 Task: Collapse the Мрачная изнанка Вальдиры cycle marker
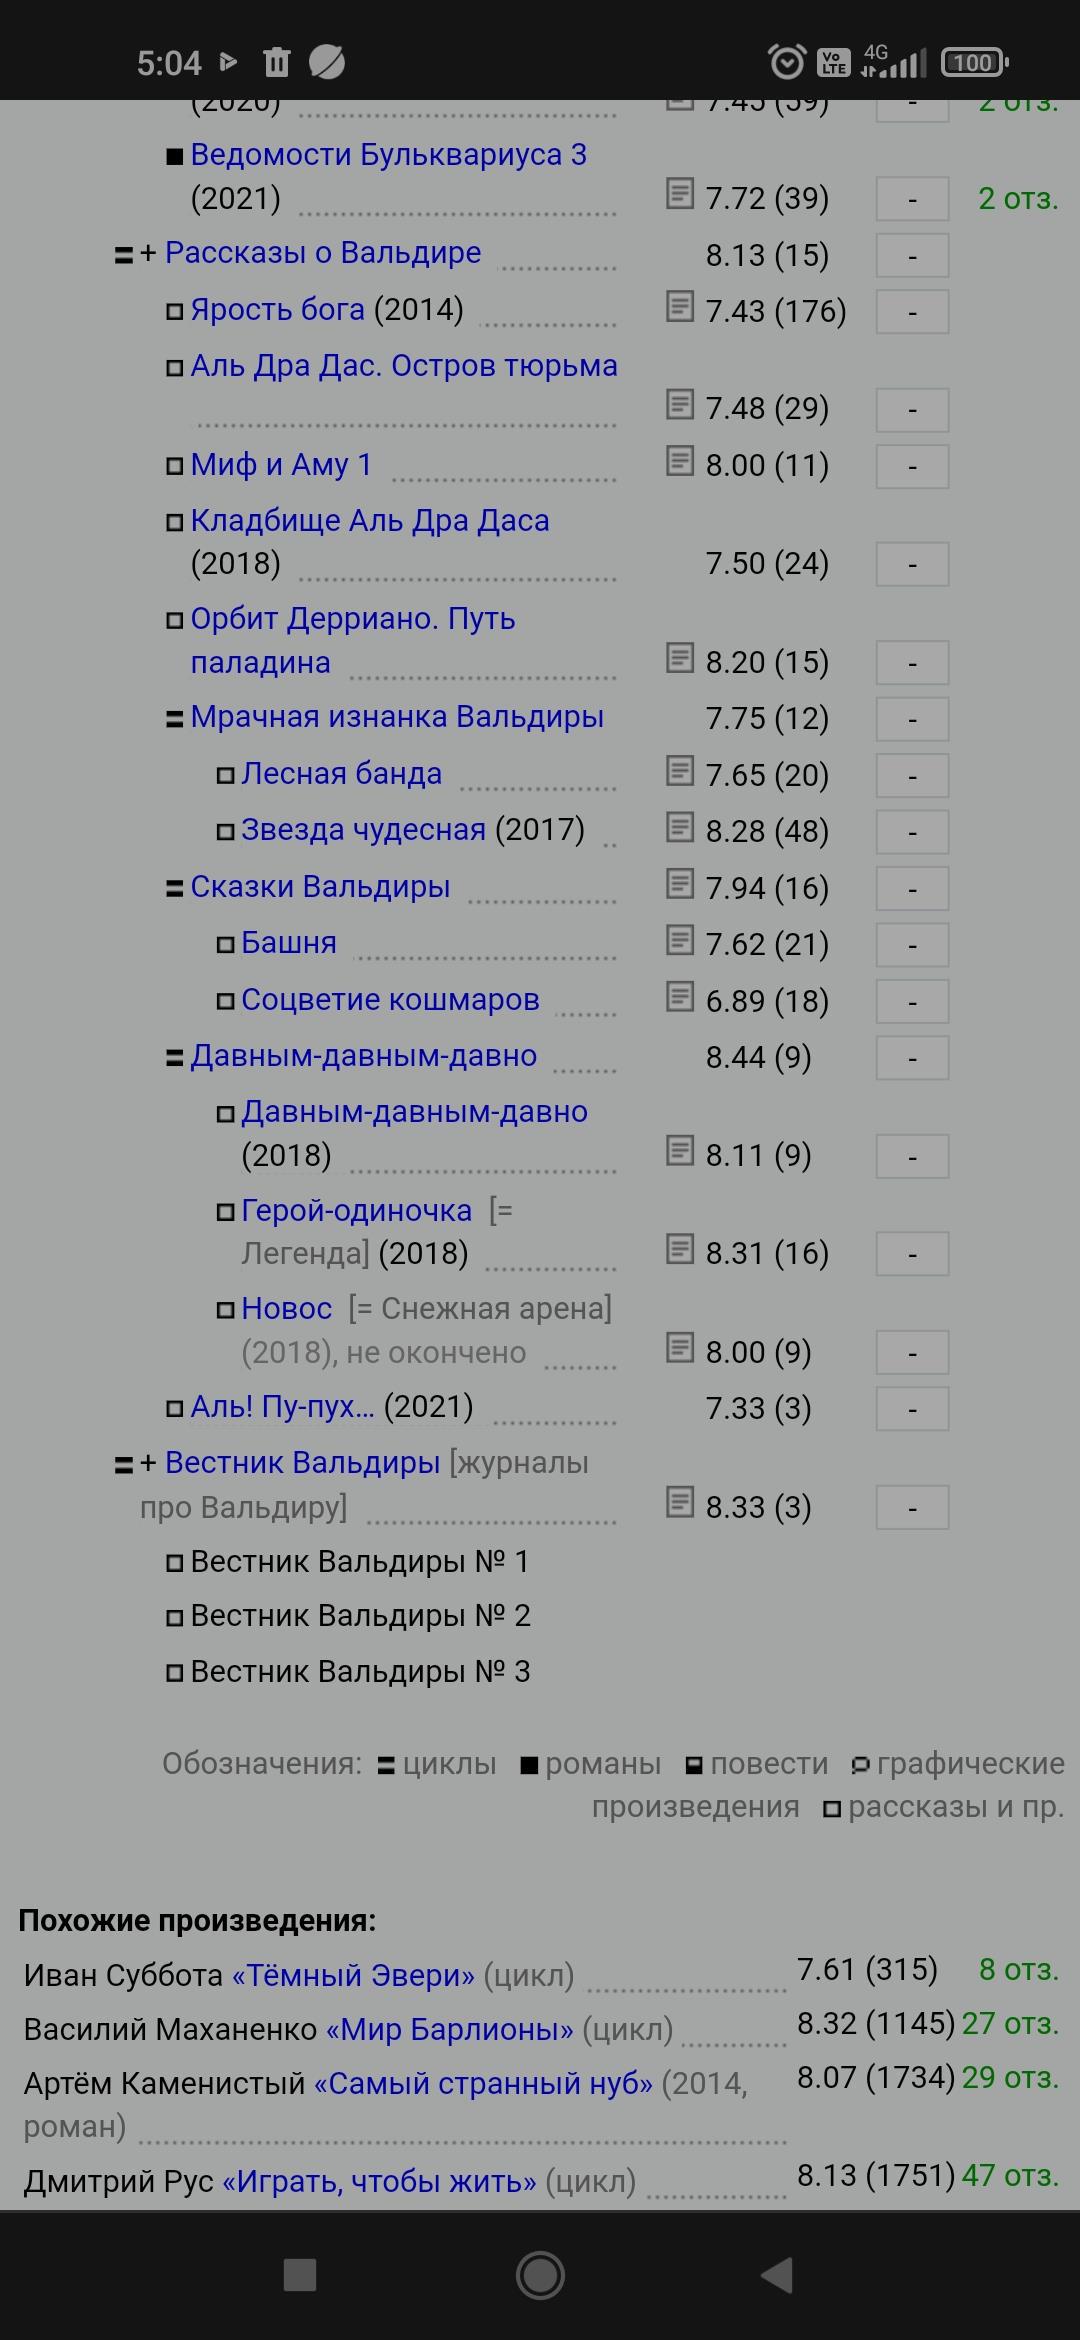[x=174, y=719]
